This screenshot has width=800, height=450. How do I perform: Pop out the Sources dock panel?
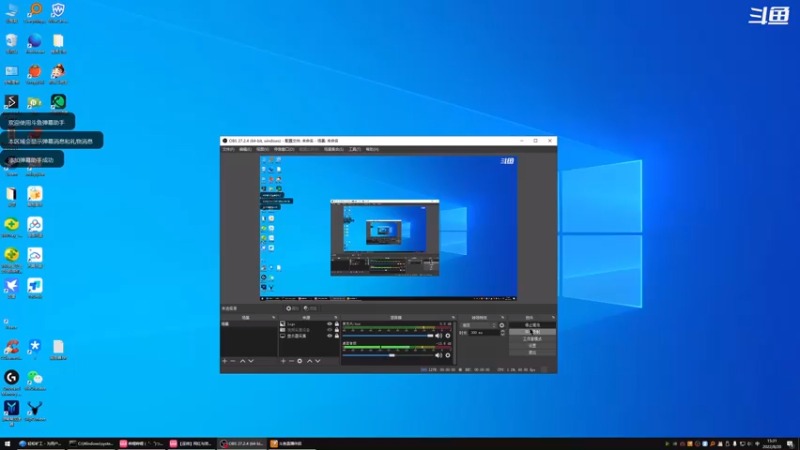point(336,317)
